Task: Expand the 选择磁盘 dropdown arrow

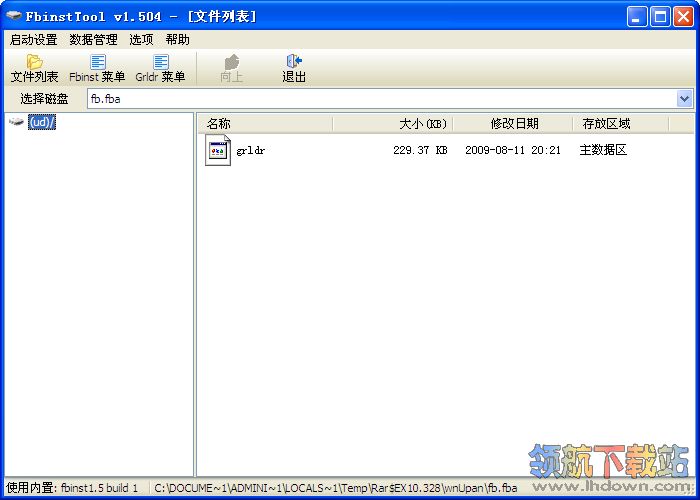Action: coord(684,99)
